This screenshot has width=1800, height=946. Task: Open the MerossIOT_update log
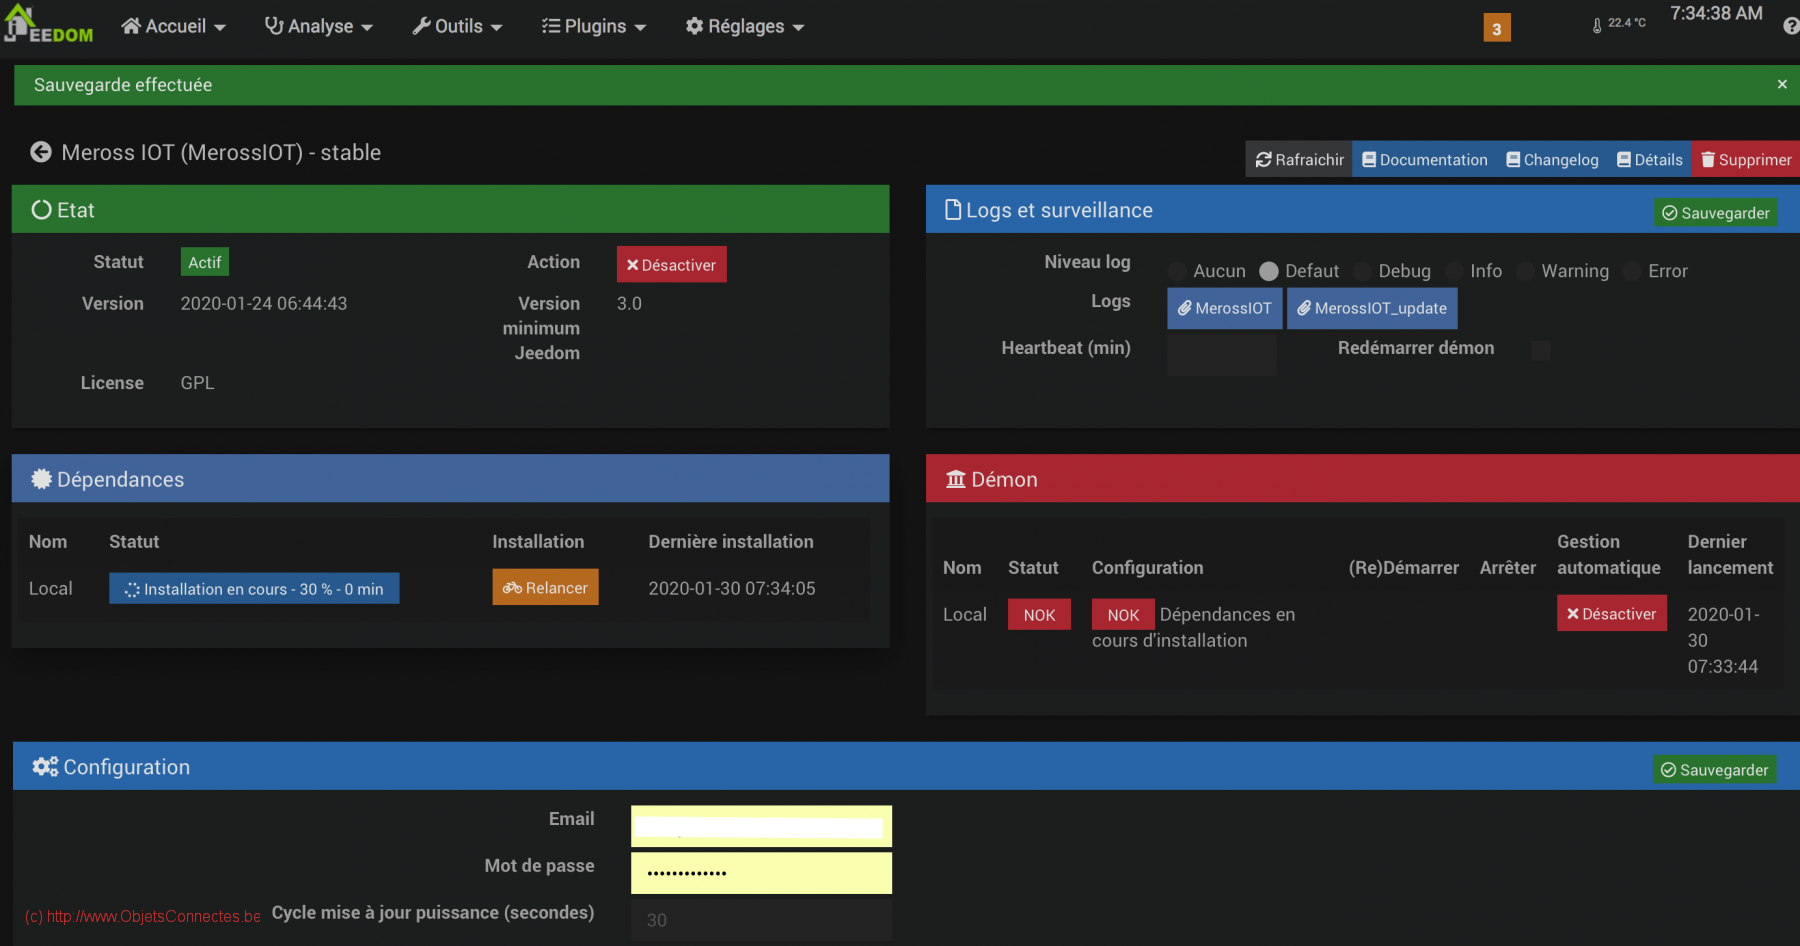tap(1372, 308)
